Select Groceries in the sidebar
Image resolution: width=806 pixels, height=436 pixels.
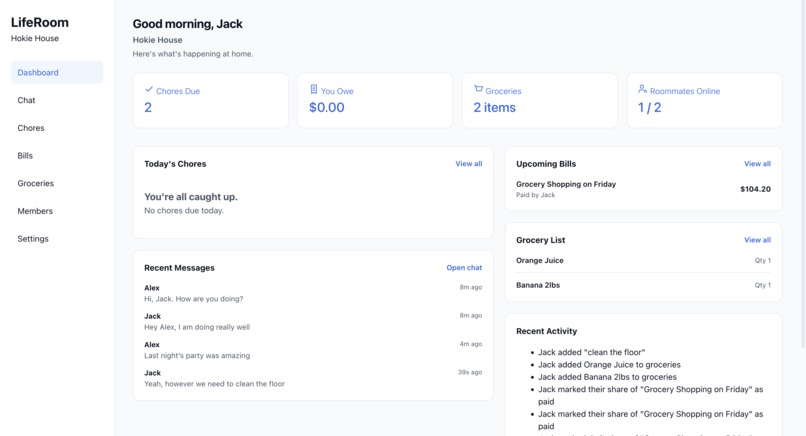pyautogui.click(x=57, y=184)
